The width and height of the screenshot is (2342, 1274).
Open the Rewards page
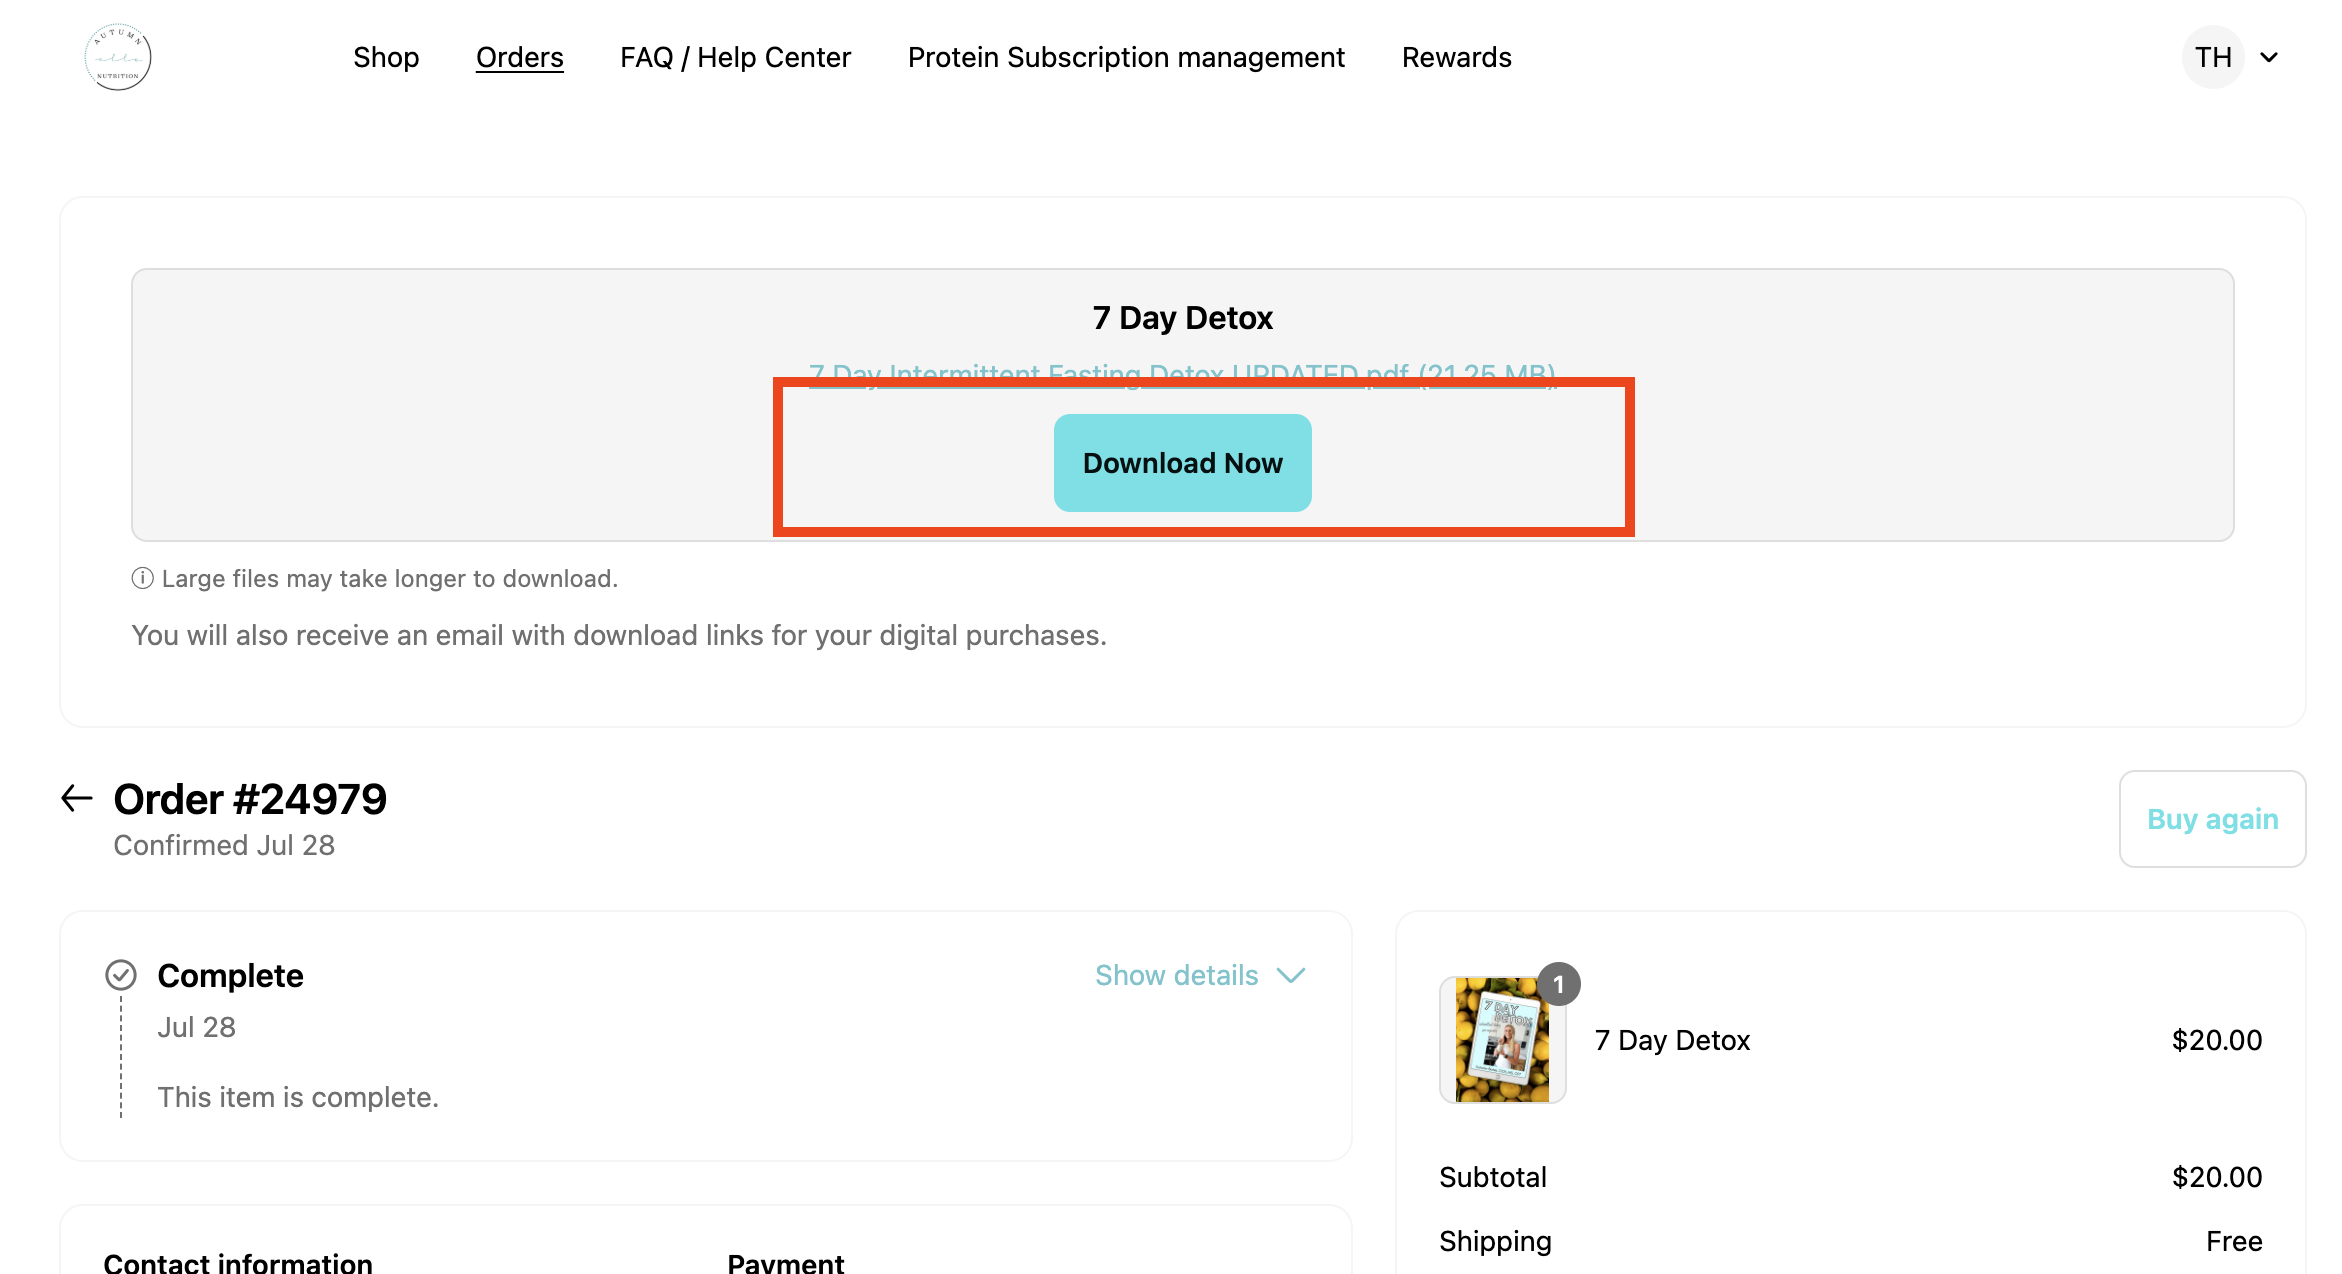[x=1456, y=57]
